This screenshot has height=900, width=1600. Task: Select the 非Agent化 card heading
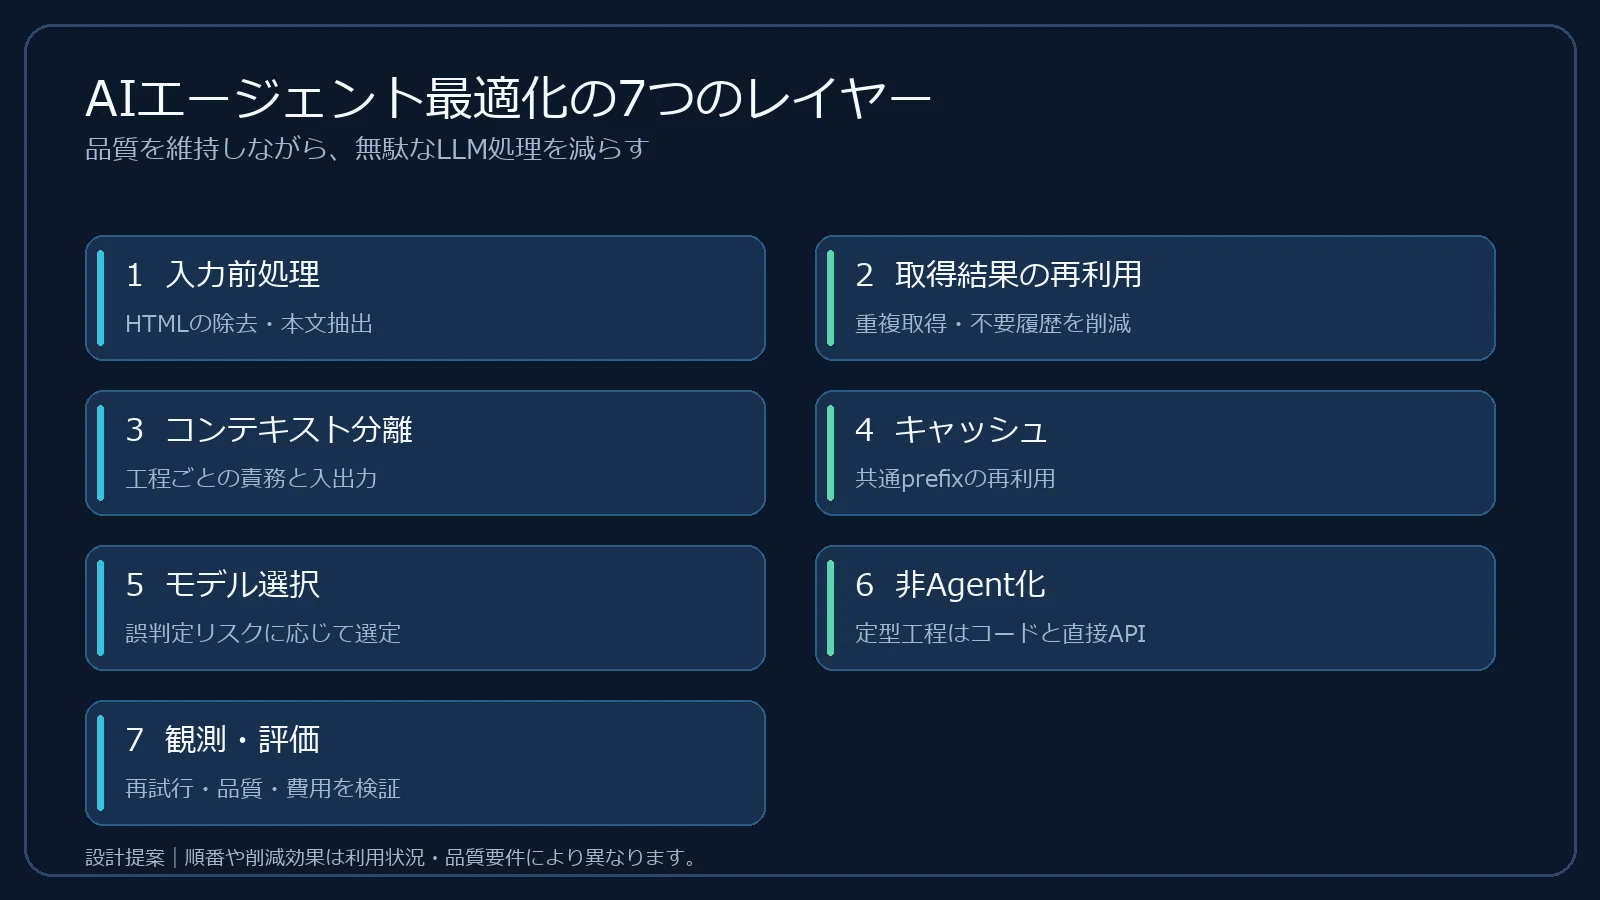[x=970, y=584]
